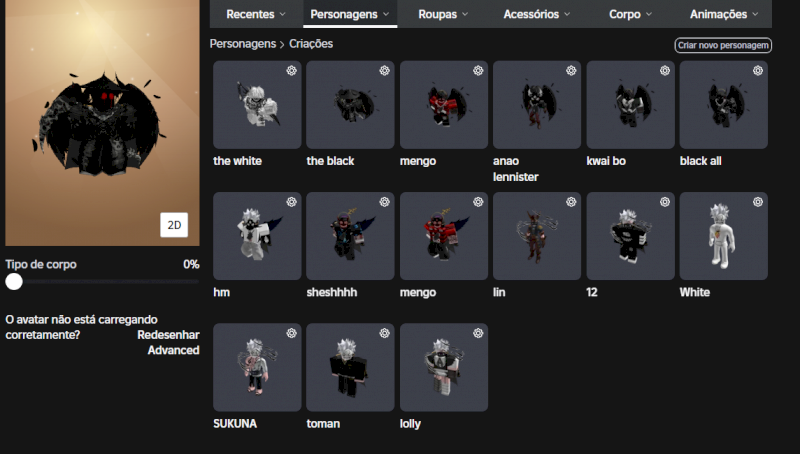
Task: Click the body type slider track
Action: (102, 282)
